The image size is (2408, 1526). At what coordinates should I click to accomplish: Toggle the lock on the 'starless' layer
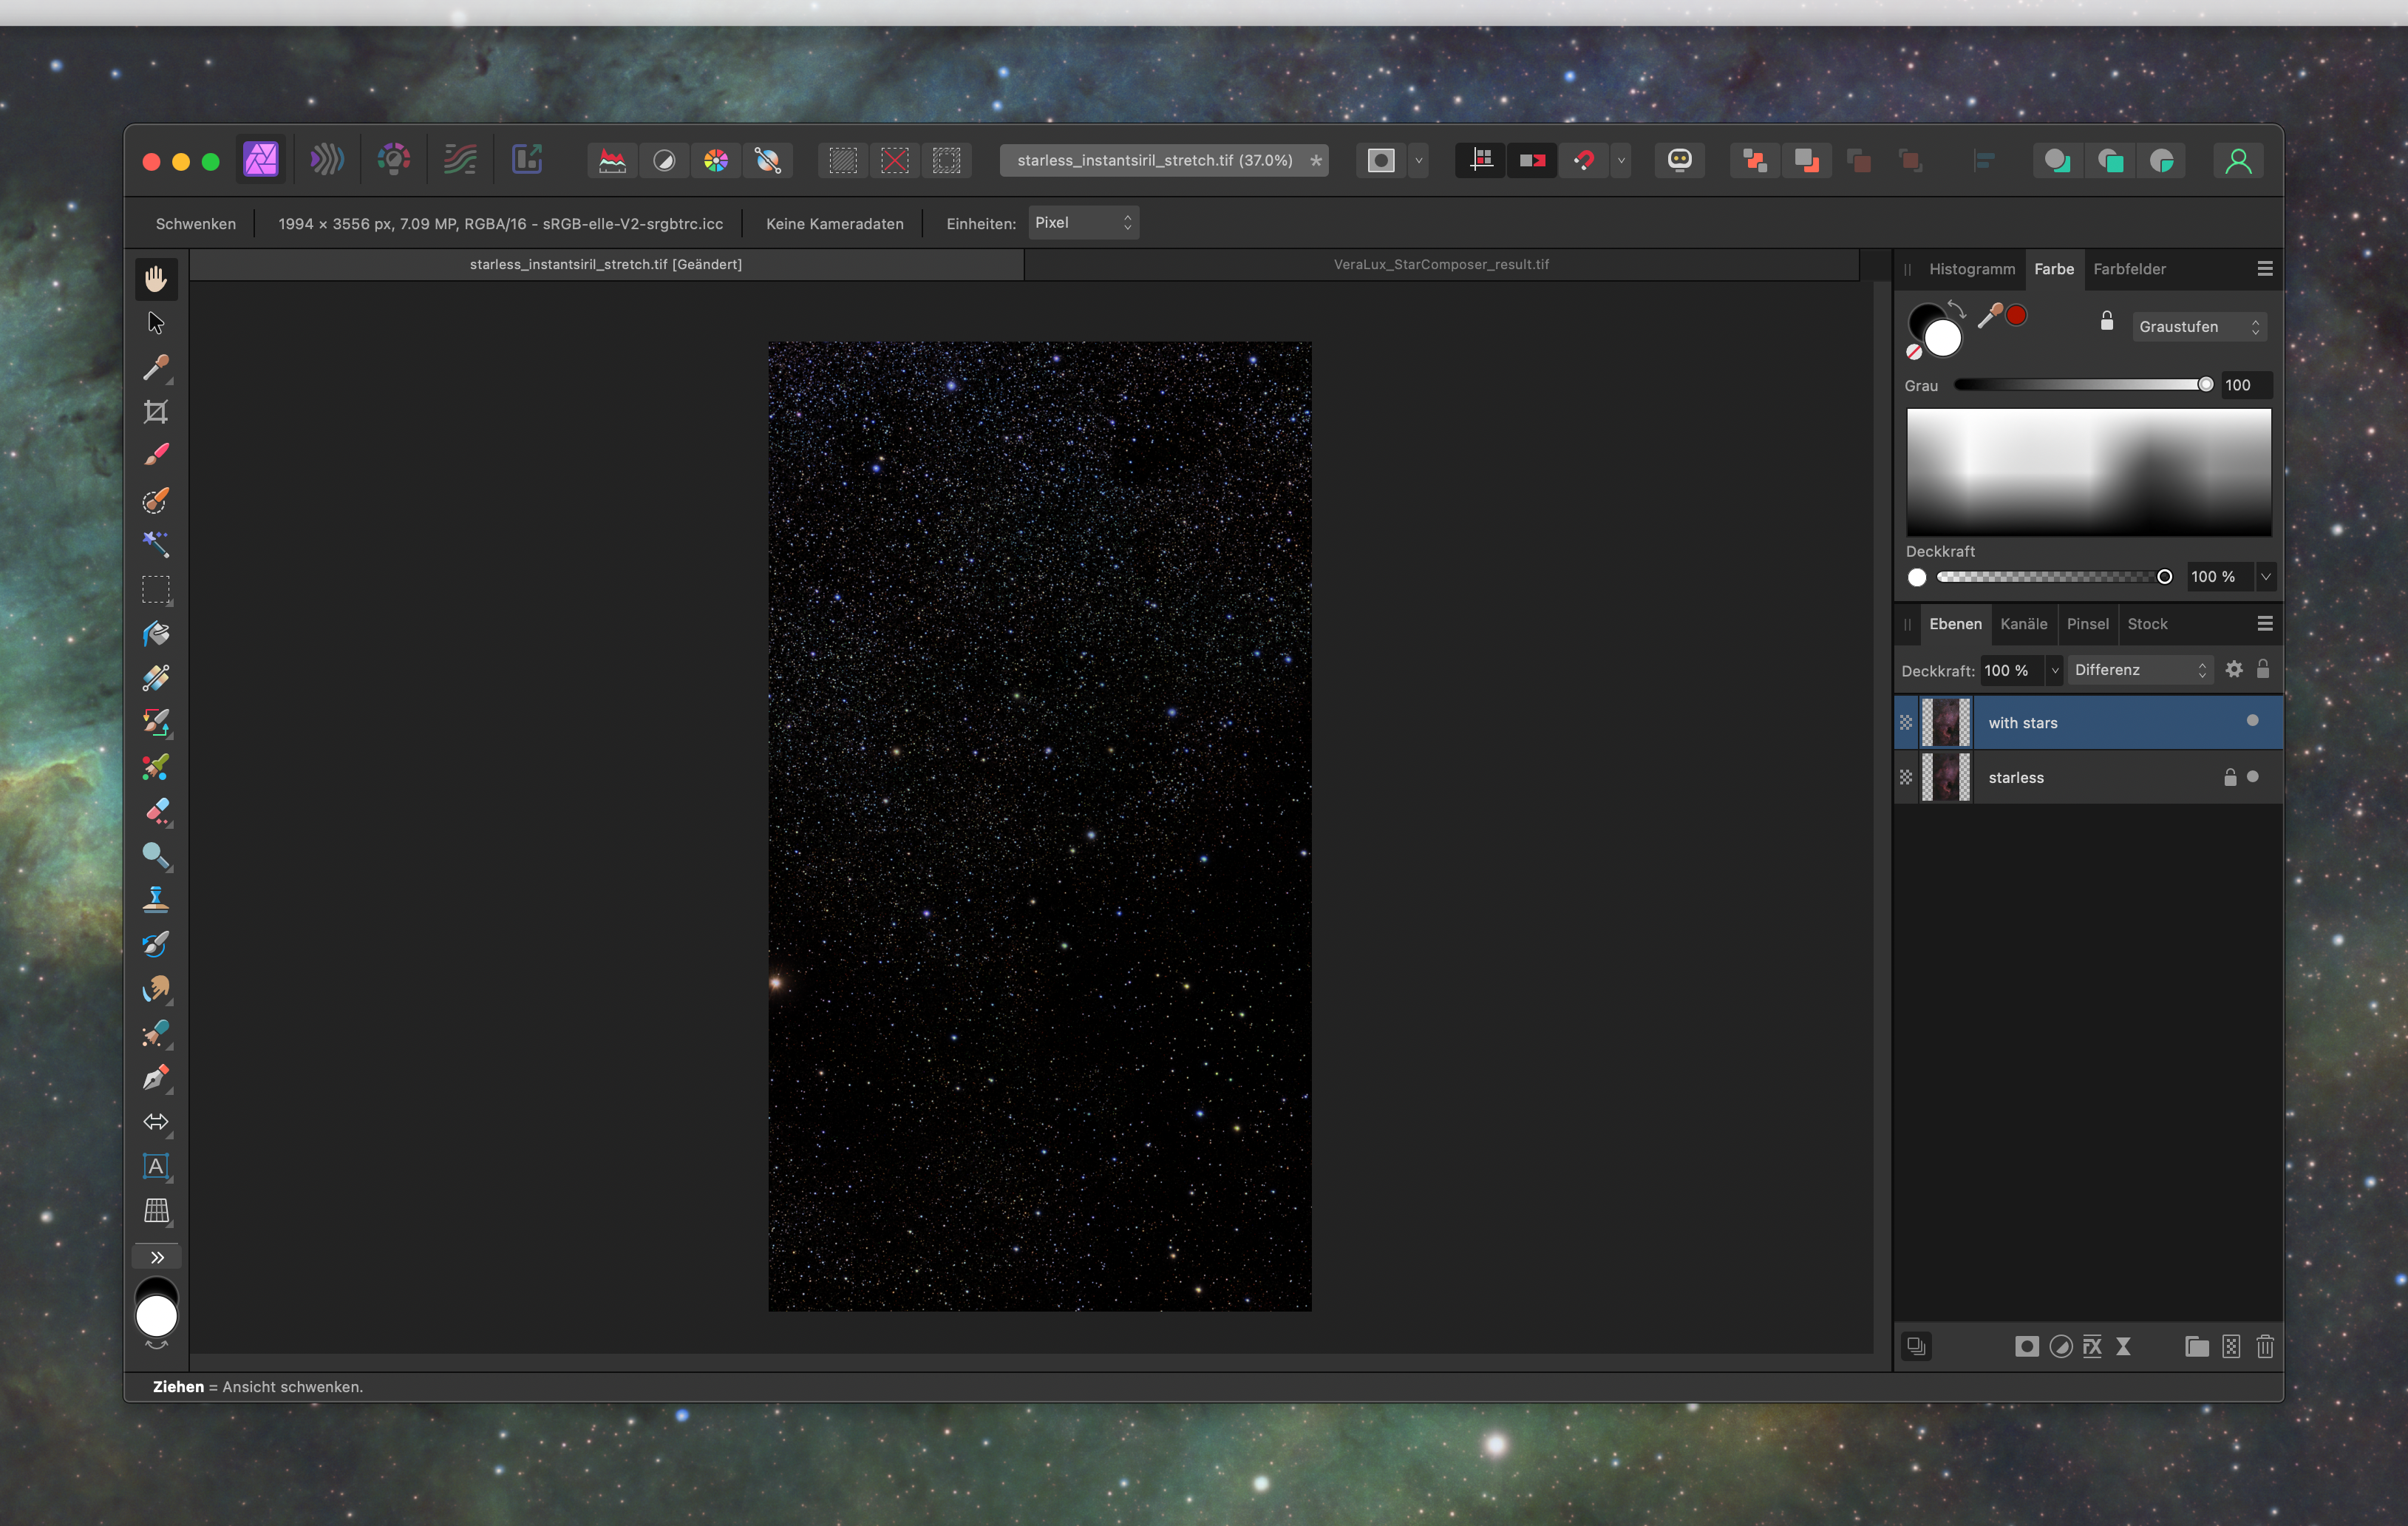coord(2230,777)
